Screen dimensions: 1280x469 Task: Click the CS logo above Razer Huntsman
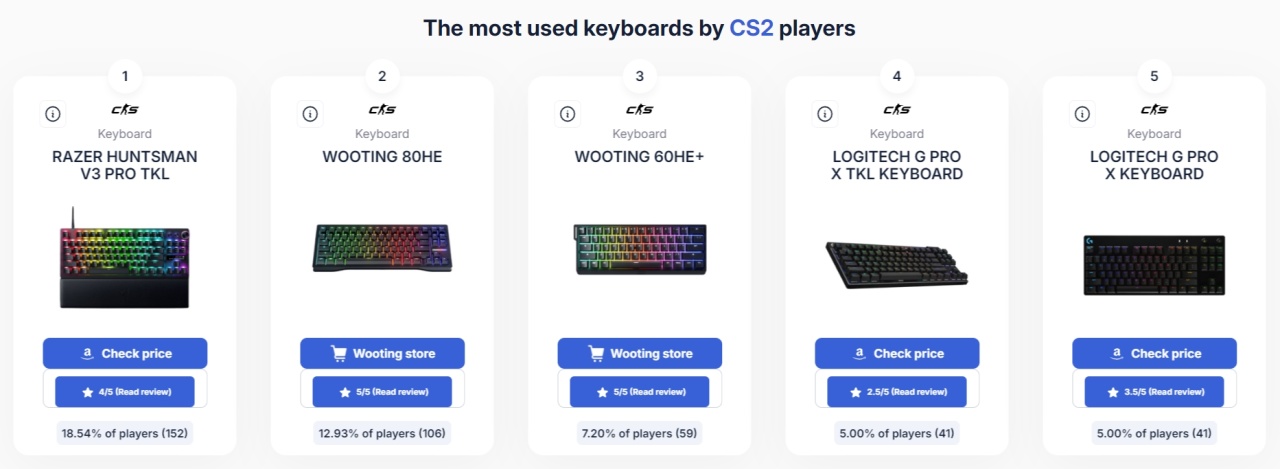click(125, 110)
